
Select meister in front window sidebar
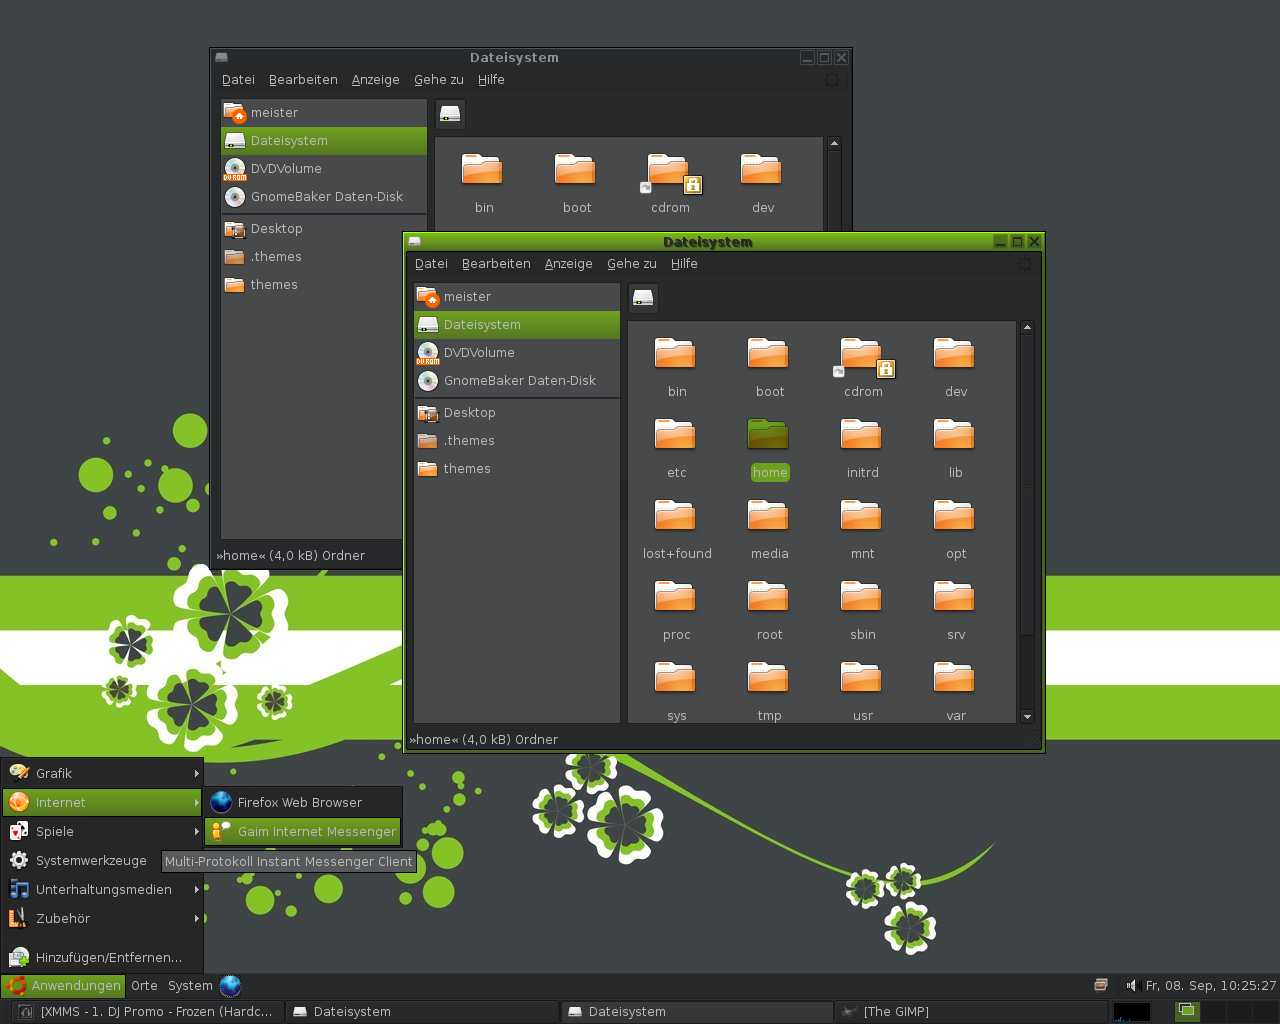[517, 296]
